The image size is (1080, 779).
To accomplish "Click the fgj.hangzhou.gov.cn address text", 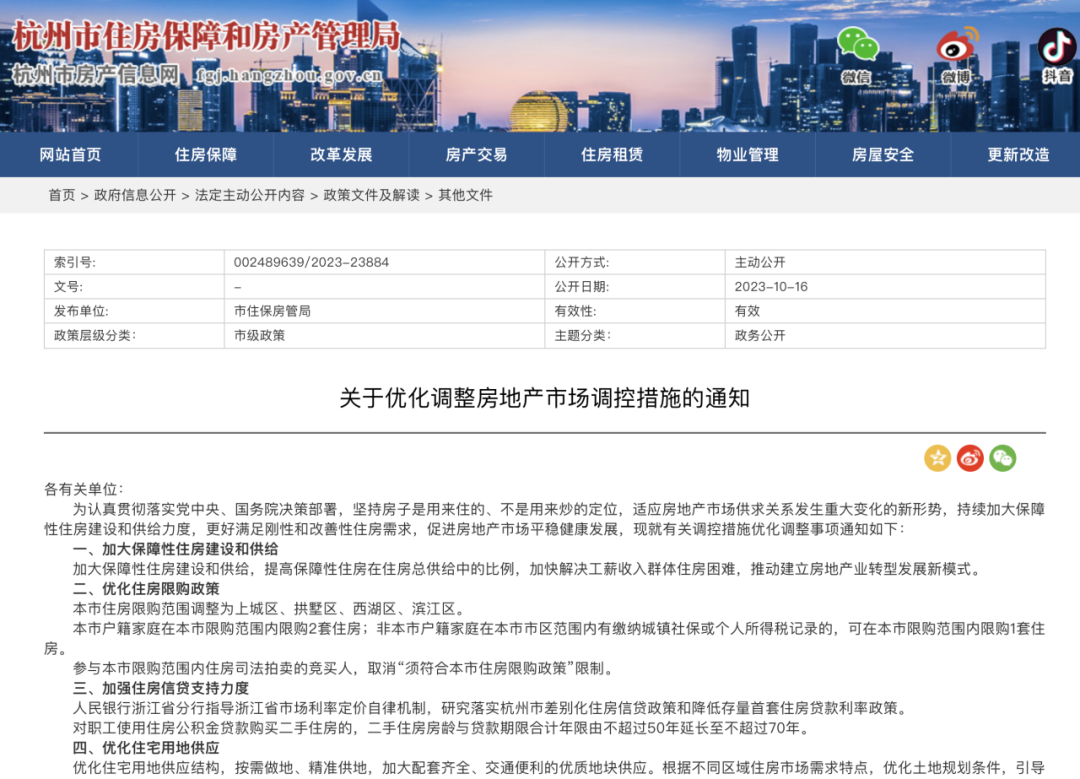I will tap(289, 75).
